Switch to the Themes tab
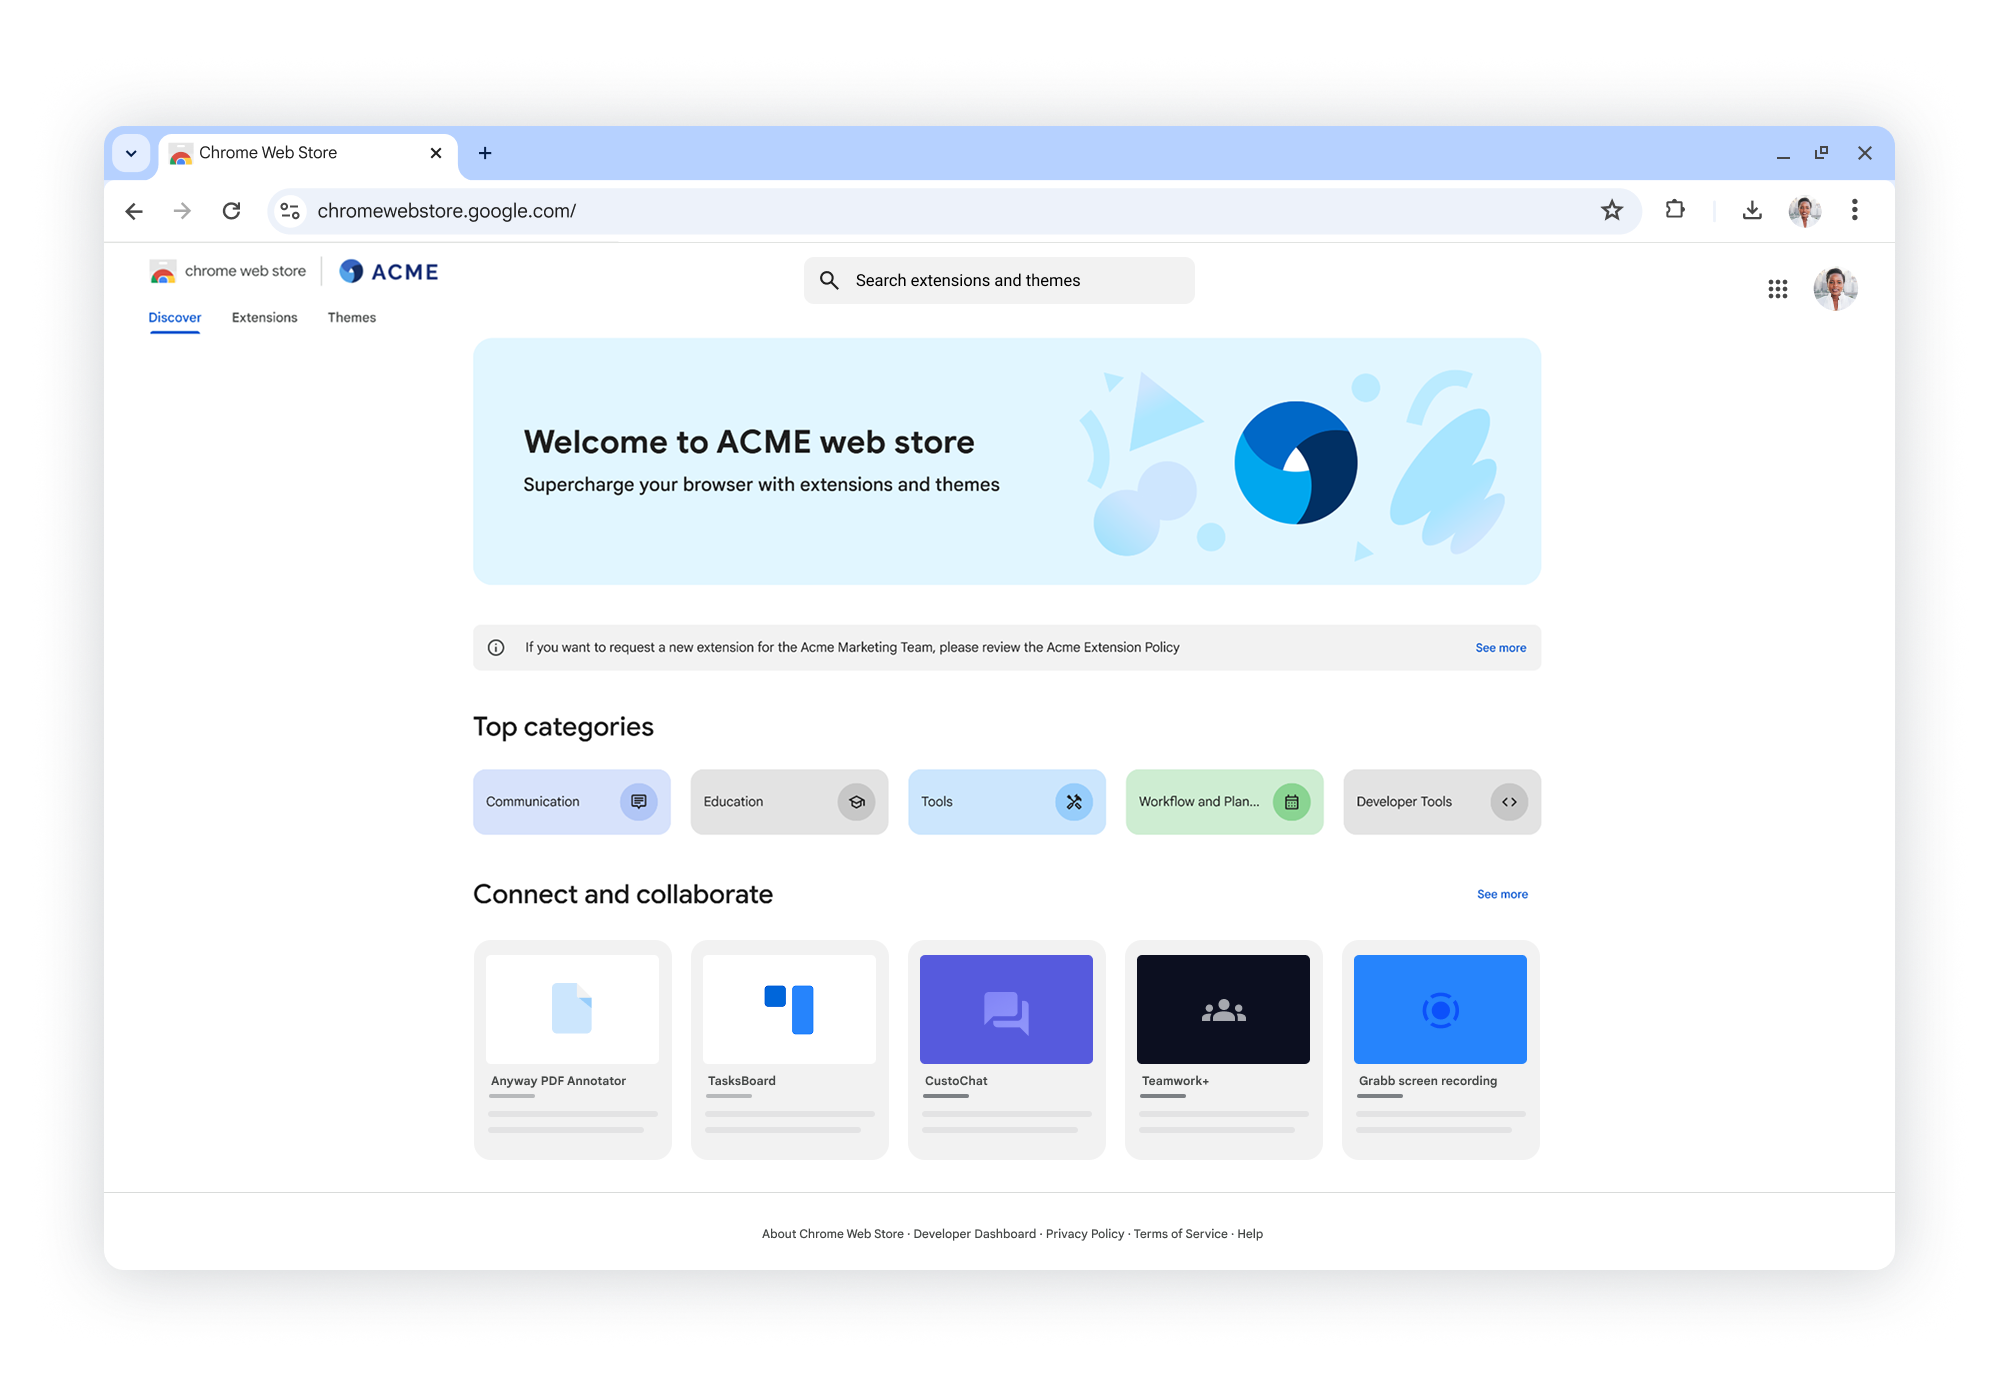 (x=352, y=318)
